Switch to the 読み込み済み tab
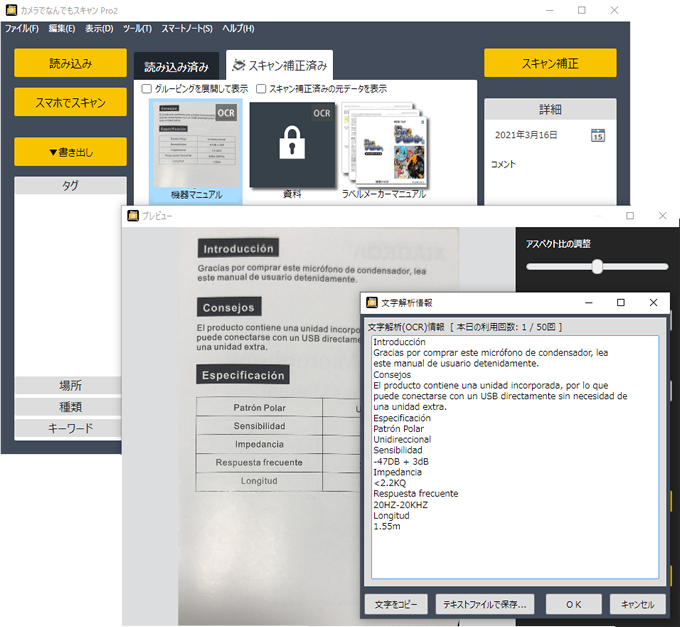This screenshot has height=627, width=680. [x=177, y=67]
